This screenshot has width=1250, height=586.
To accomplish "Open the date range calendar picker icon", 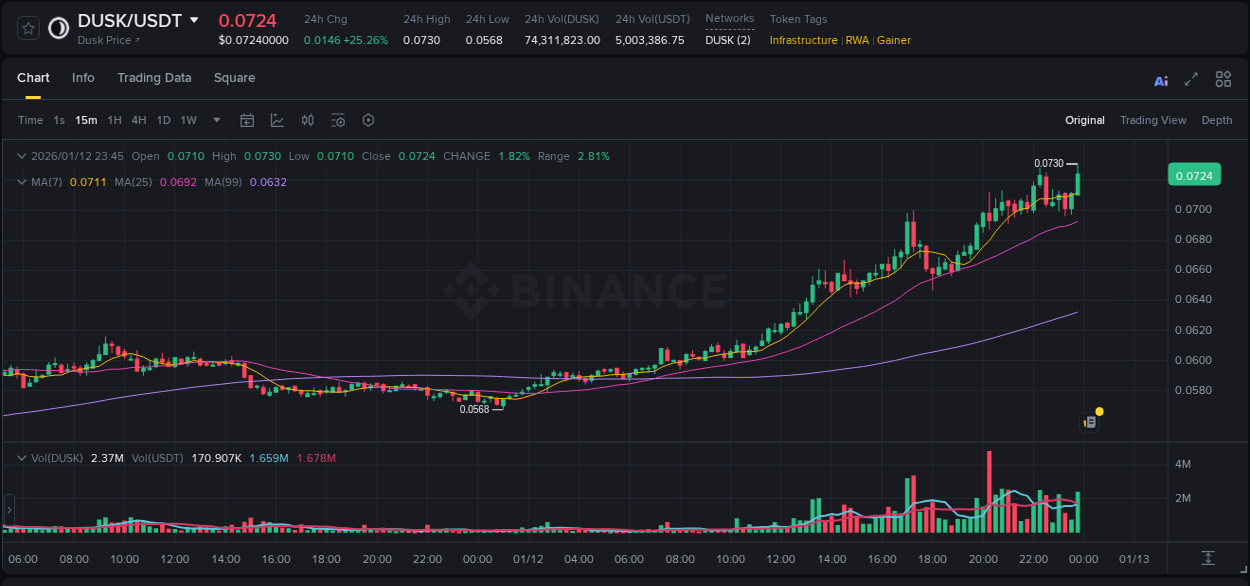I will [x=247, y=120].
